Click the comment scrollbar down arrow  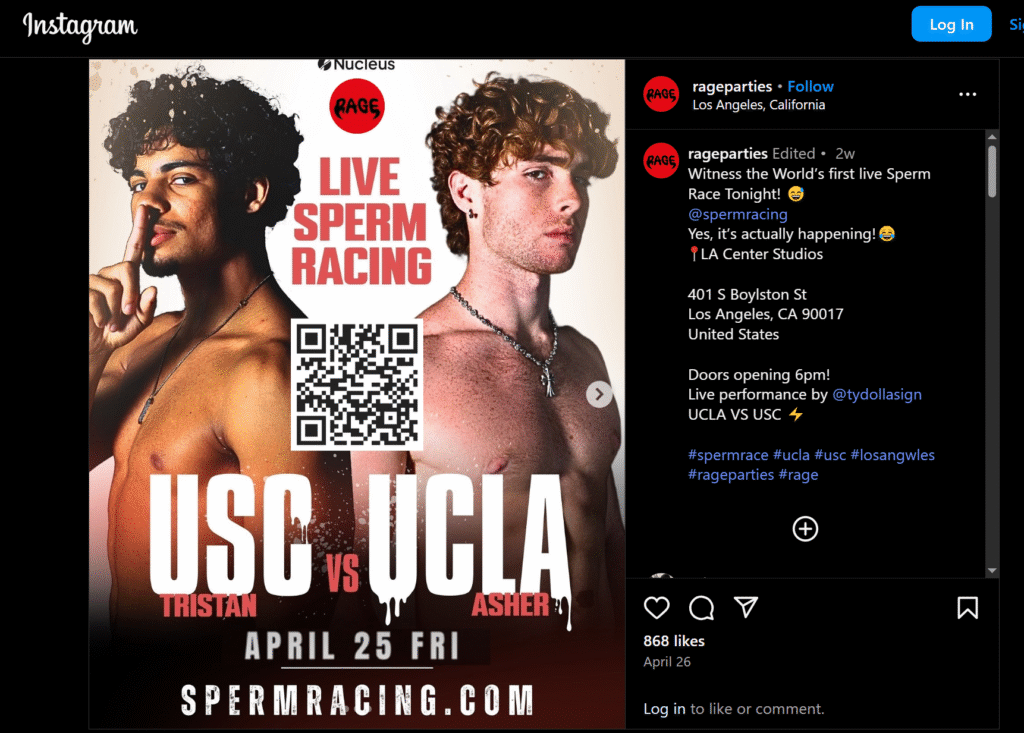point(992,570)
